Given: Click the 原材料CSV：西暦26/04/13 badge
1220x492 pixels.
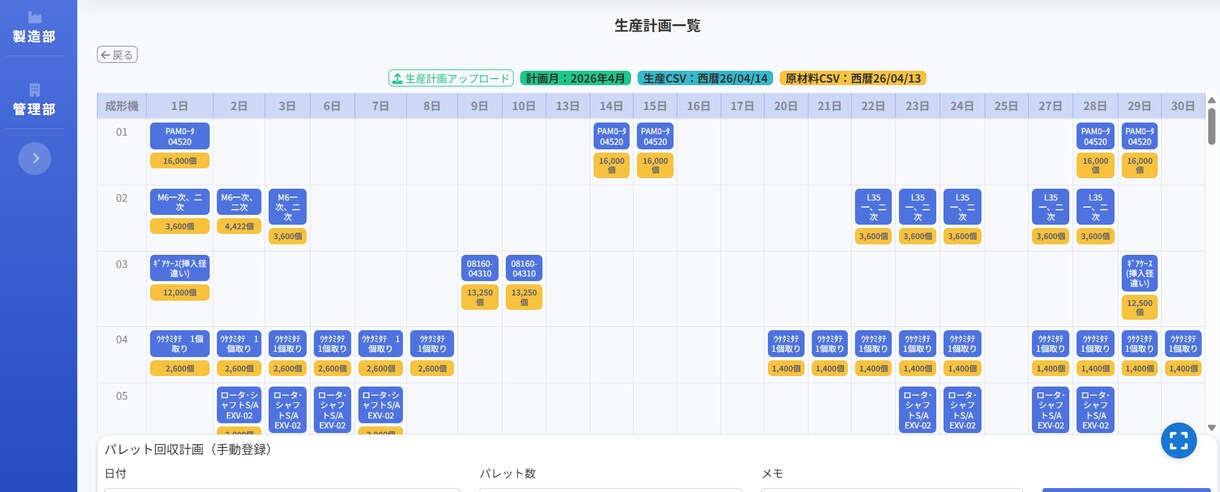Looking at the screenshot, I should pyautogui.click(x=853, y=78).
